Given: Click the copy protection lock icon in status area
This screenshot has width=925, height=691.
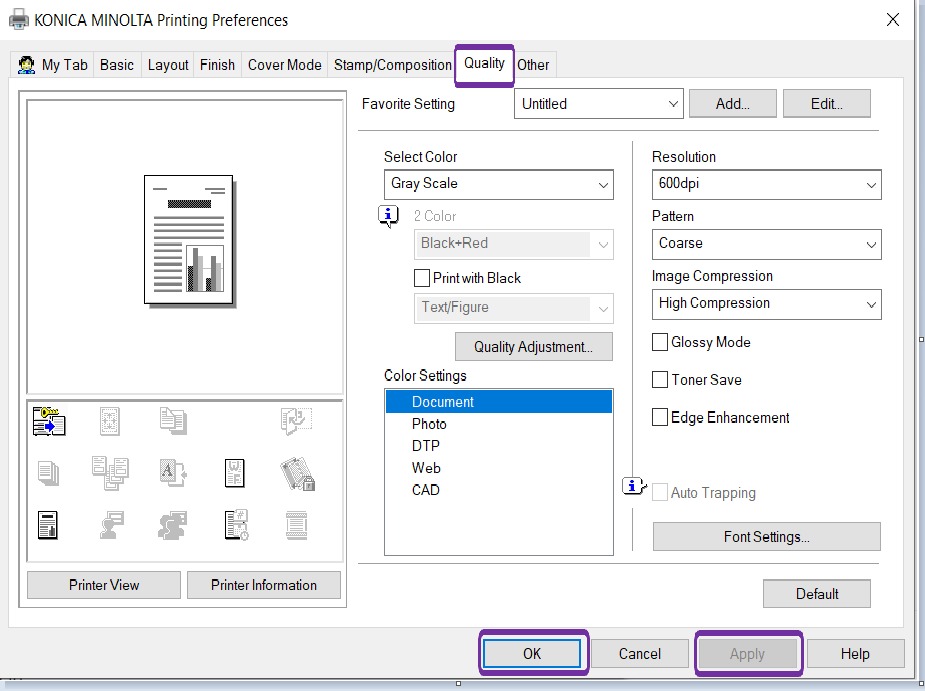Looking at the screenshot, I should point(296,473).
